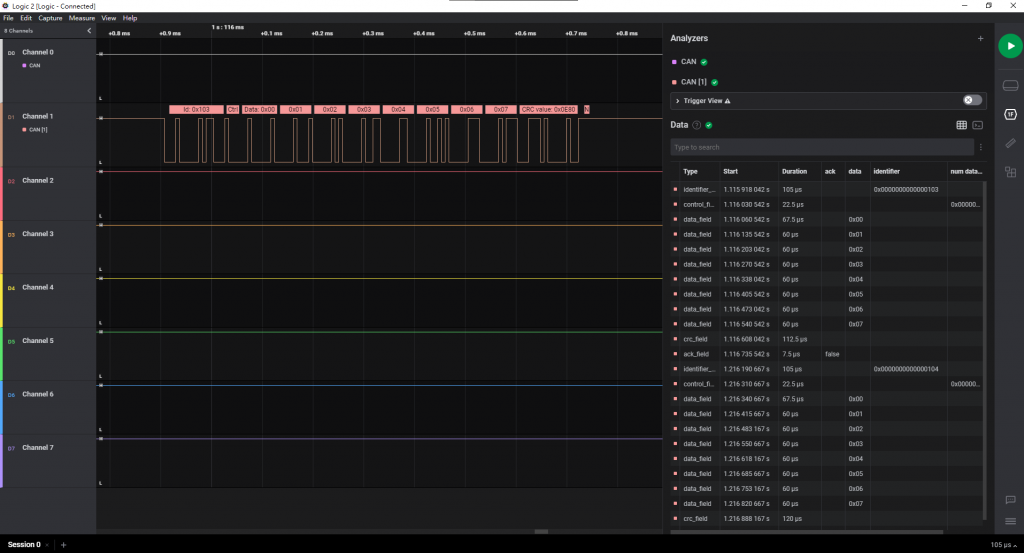Select the CAN [1] analyzer entry
Viewport: 1024px width, 553px height.
click(694, 82)
